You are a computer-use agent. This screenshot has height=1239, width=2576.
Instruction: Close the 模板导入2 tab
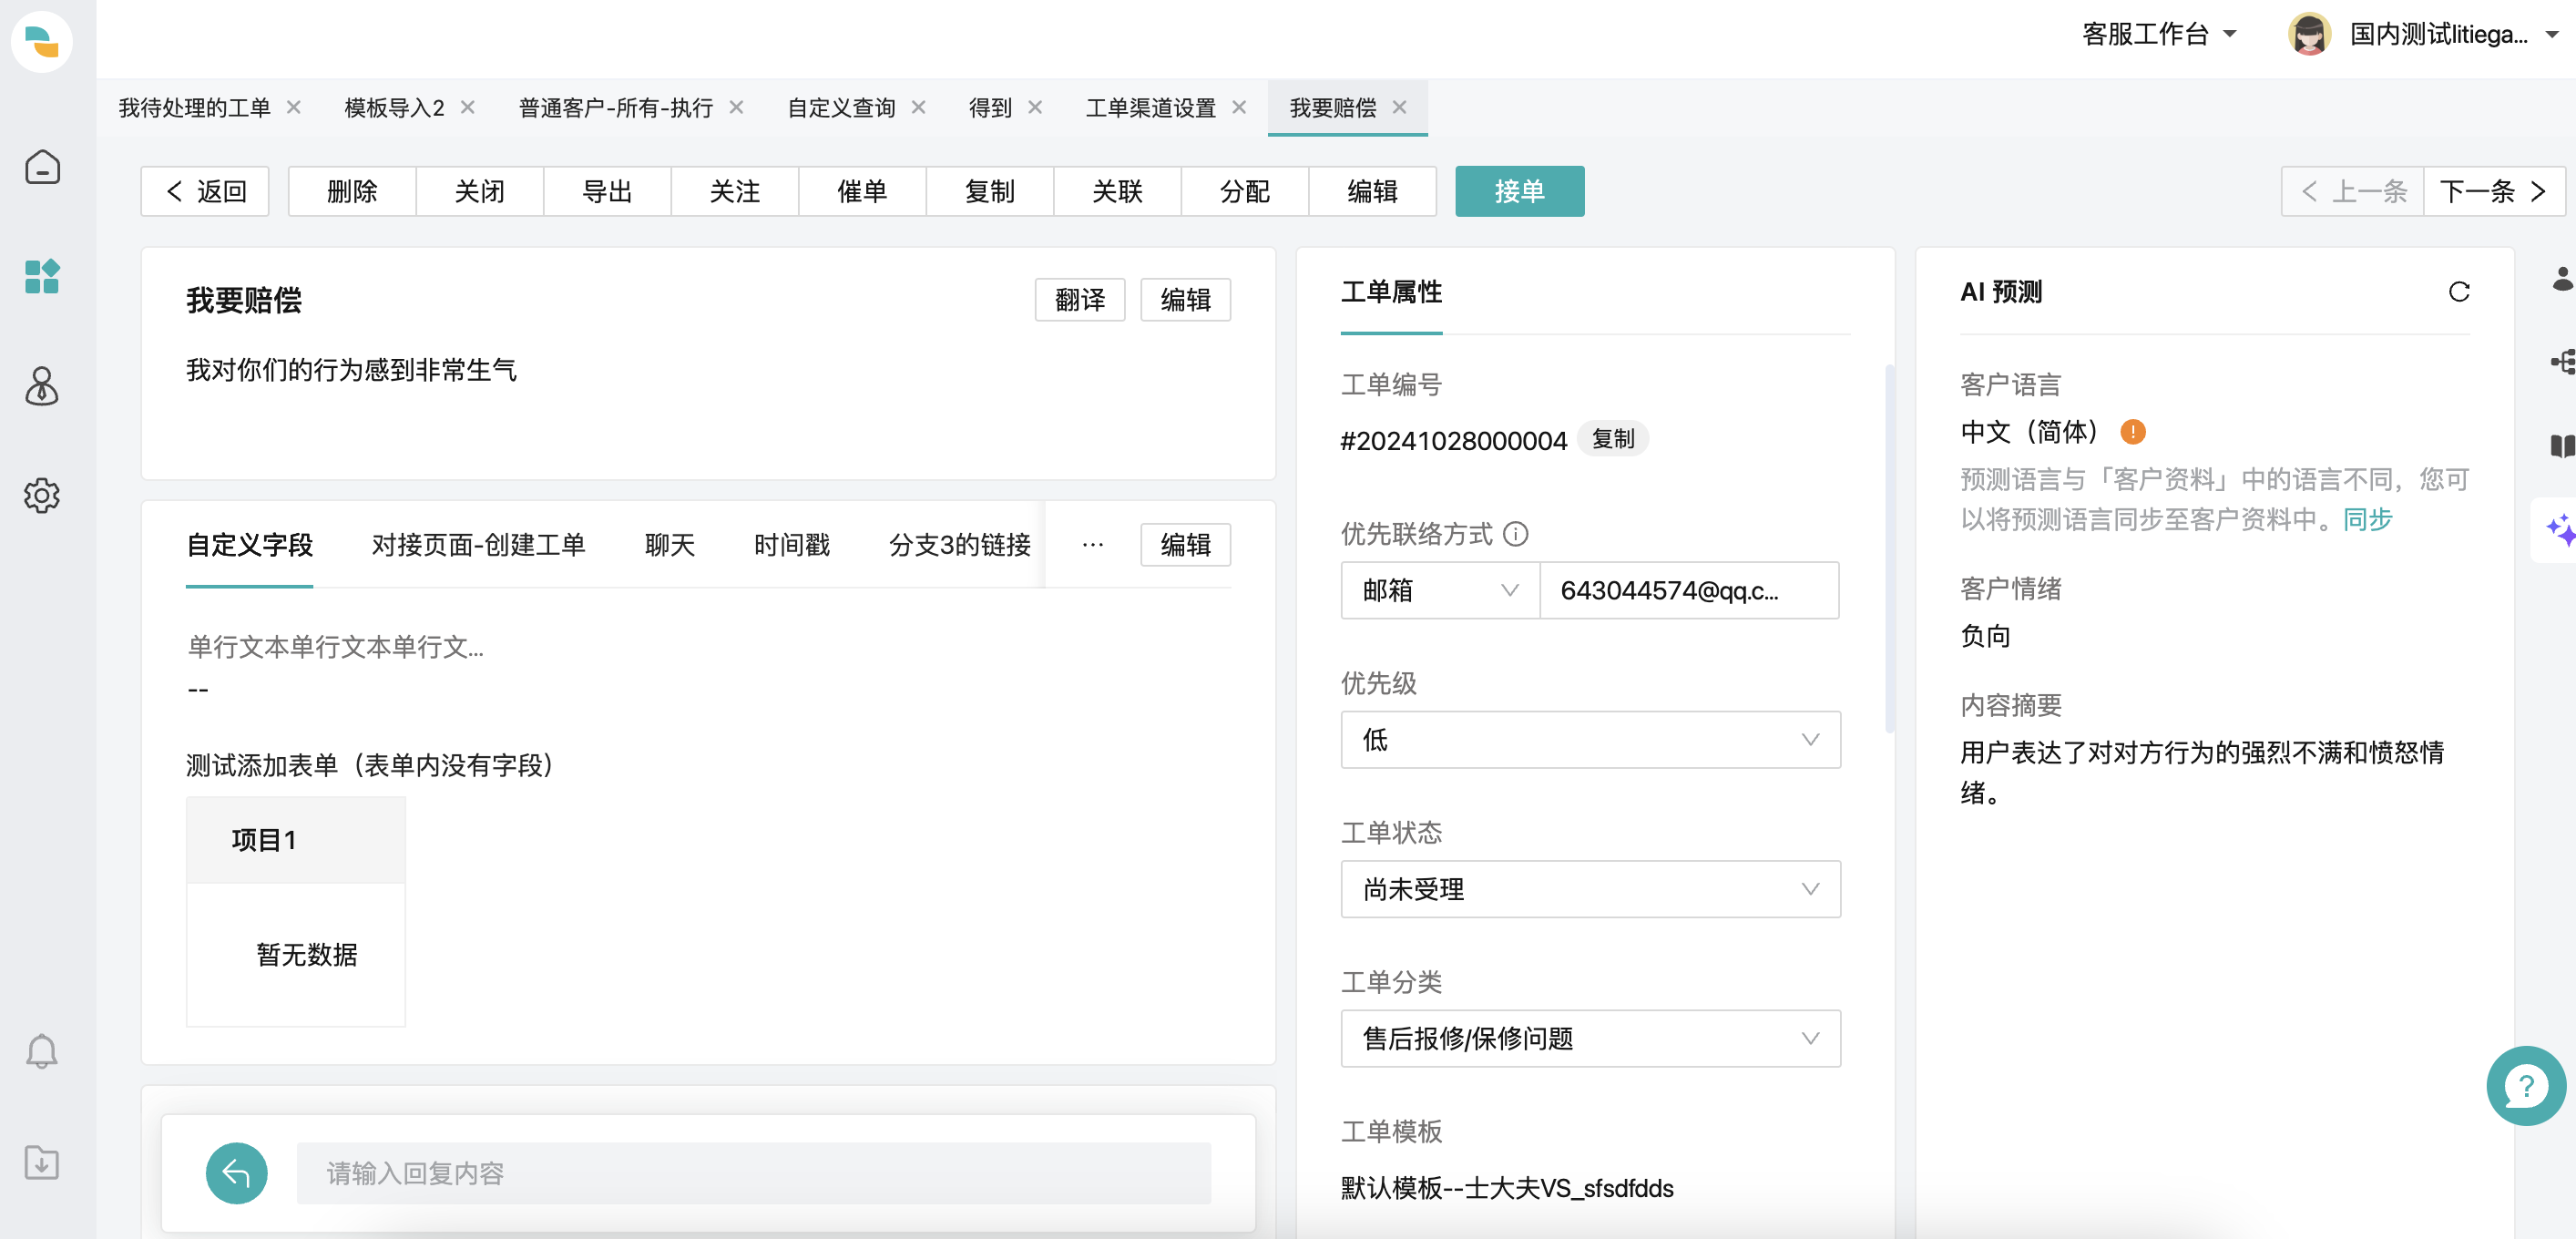click(x=467, y=107)
